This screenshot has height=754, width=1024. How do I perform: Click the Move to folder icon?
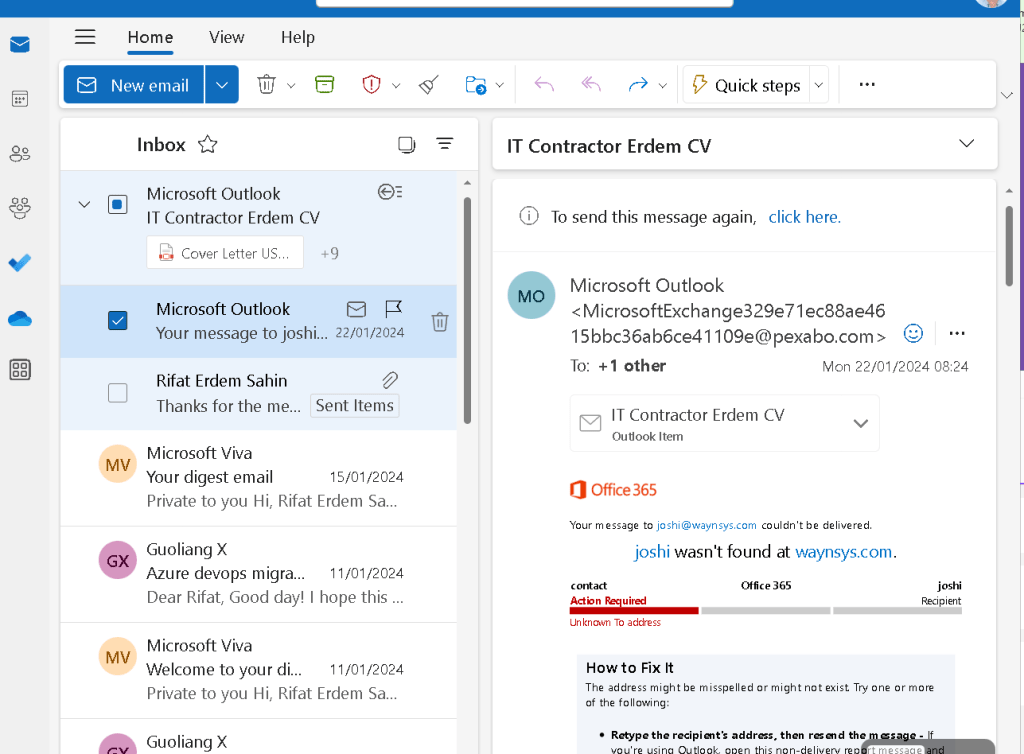(x=475, y=85)
